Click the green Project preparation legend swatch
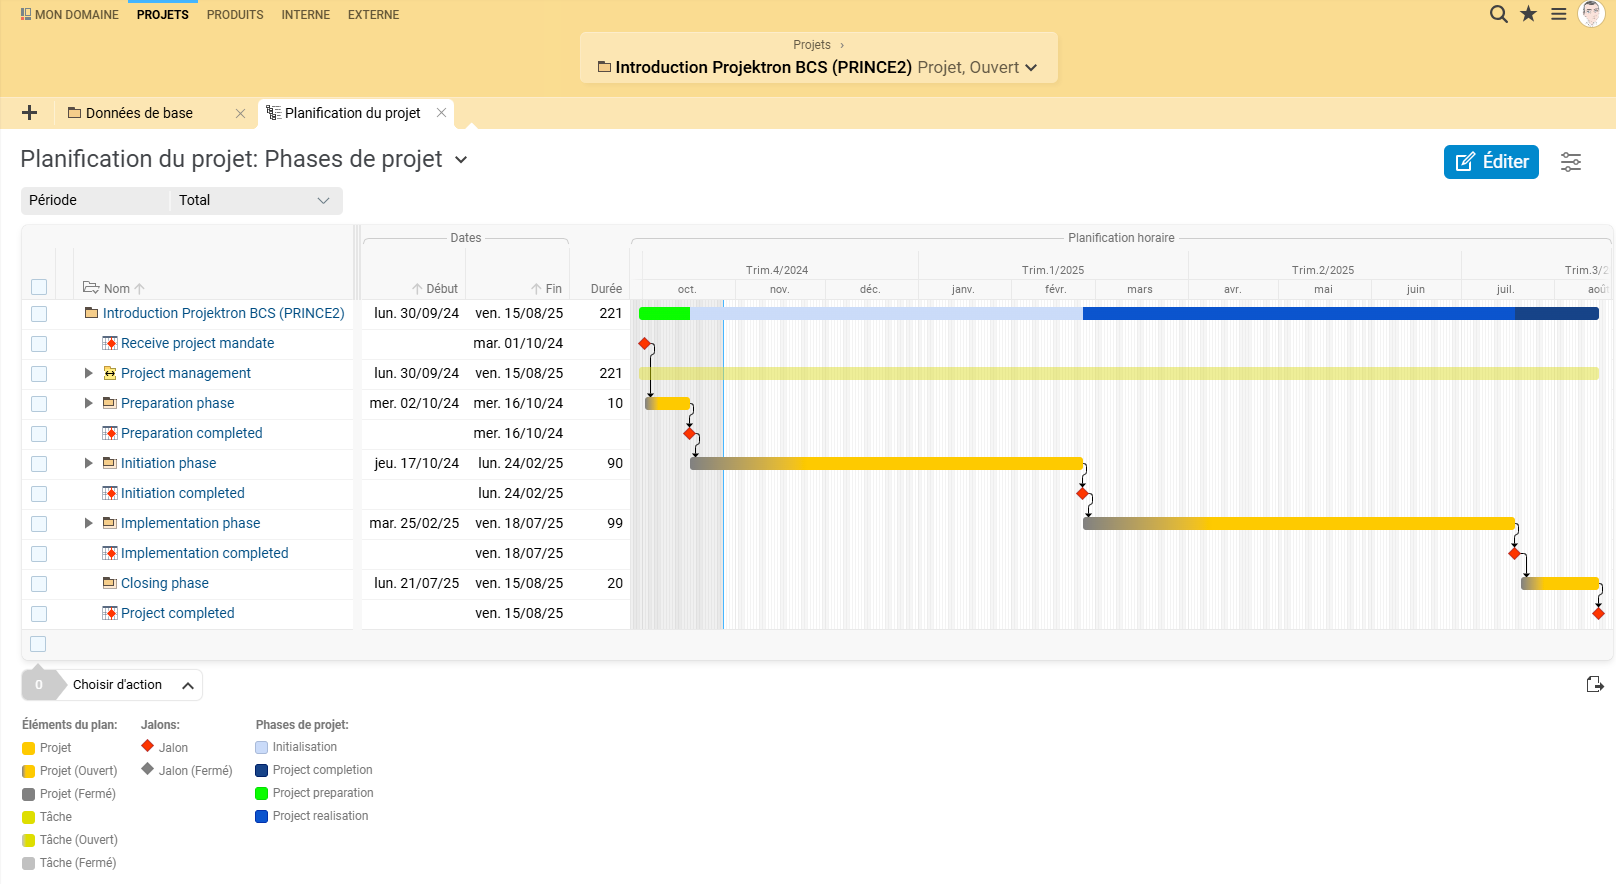The width and height of the screenshot is (1616, 884). tap(262, 793)
